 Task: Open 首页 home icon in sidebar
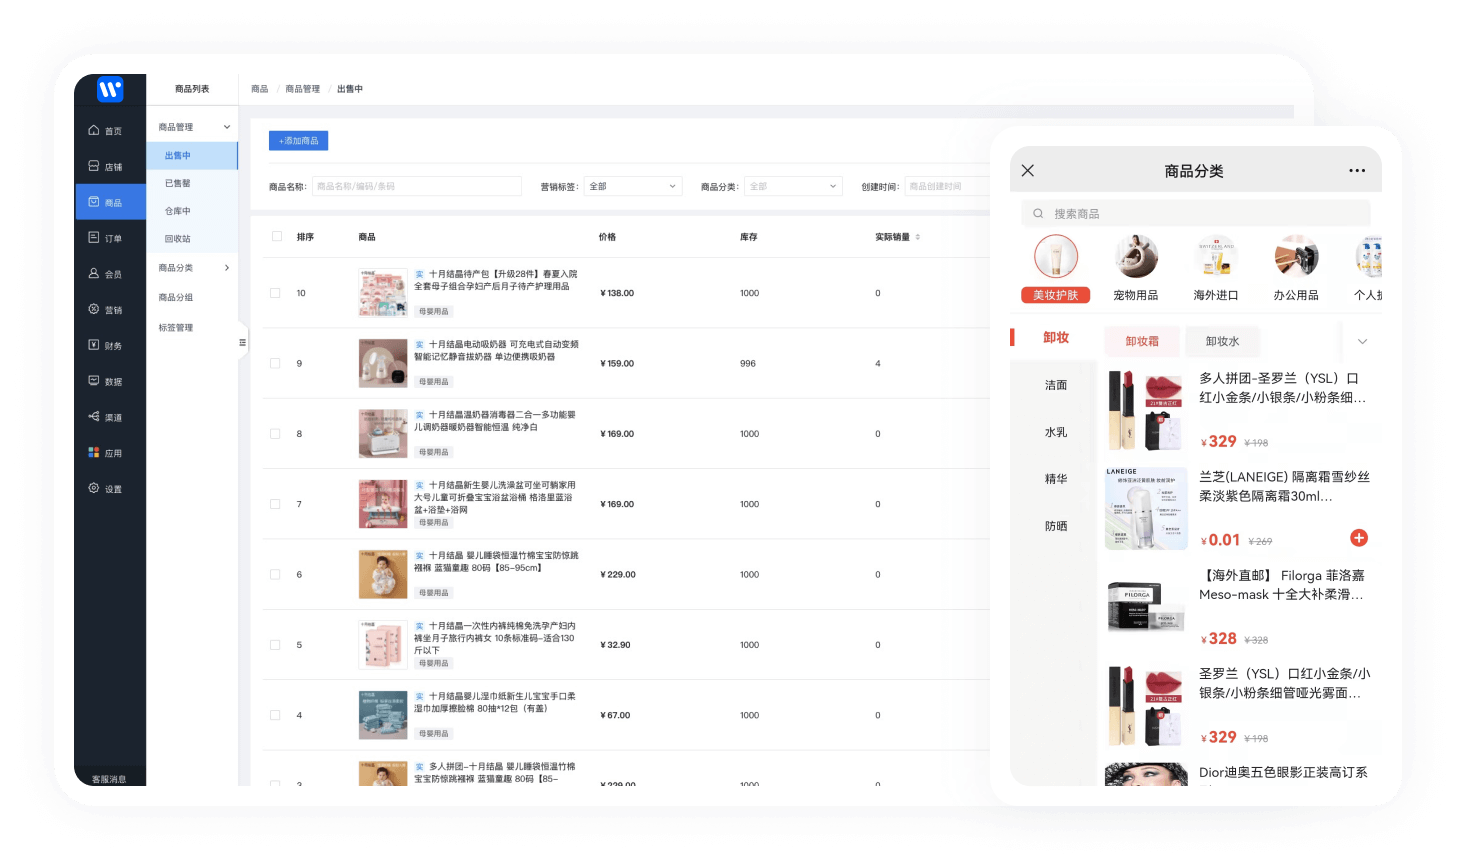pyautogui.click(x=94, y=131)
